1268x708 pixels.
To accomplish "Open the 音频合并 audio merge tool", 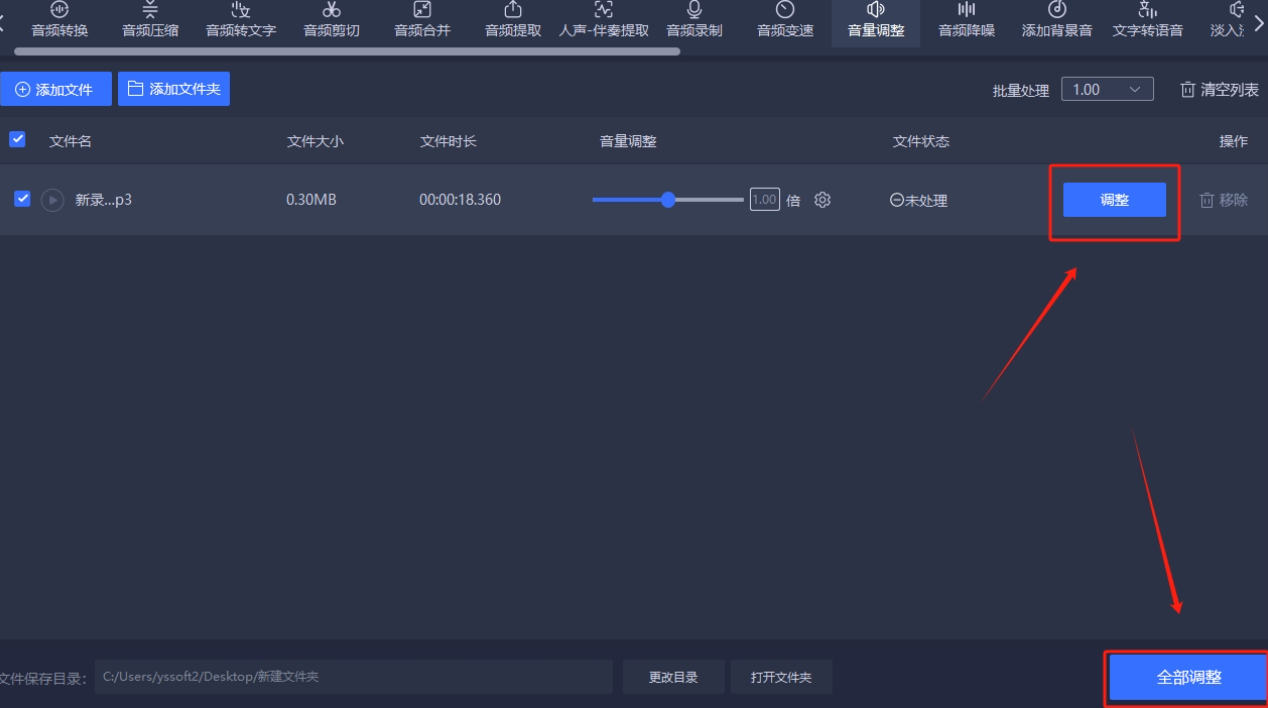I will tap(422, 21).
